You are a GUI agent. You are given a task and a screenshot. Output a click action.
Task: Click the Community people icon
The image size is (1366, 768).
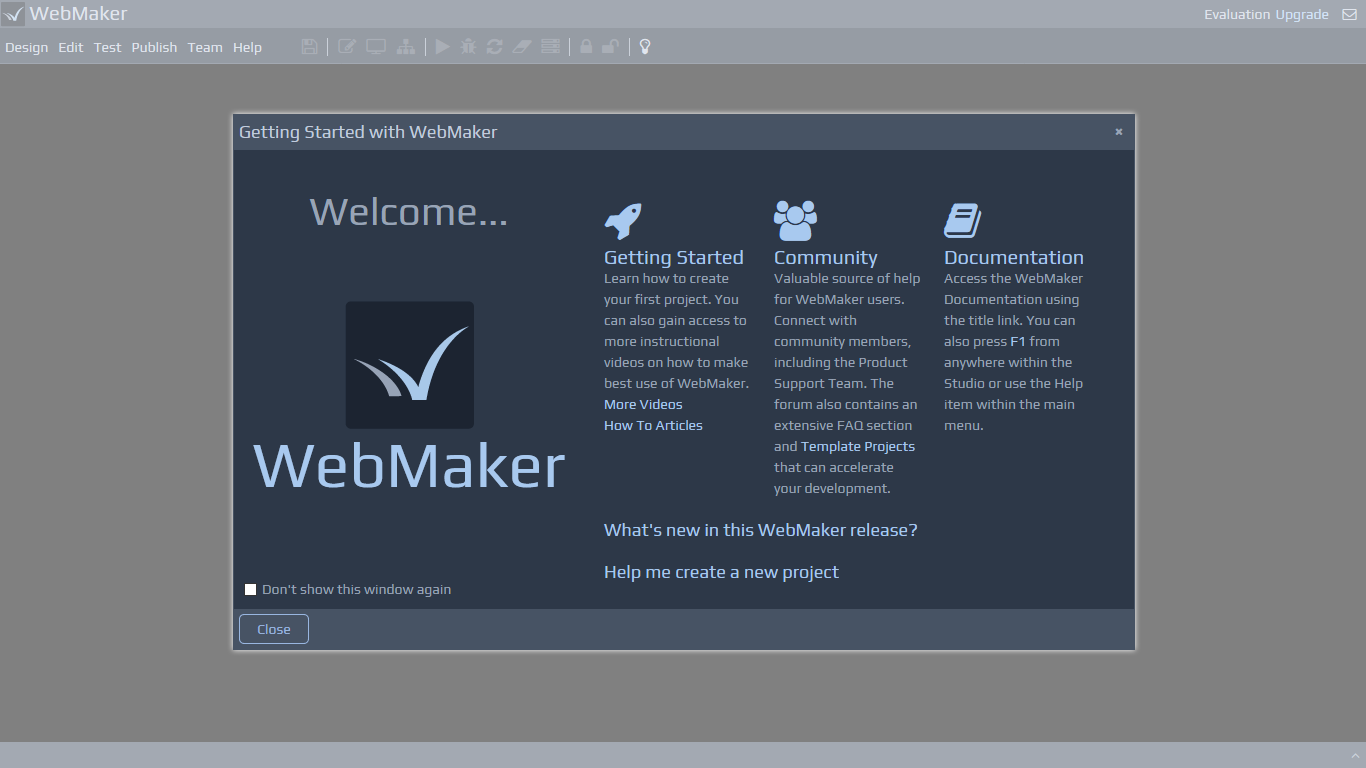tap(795, 221)
